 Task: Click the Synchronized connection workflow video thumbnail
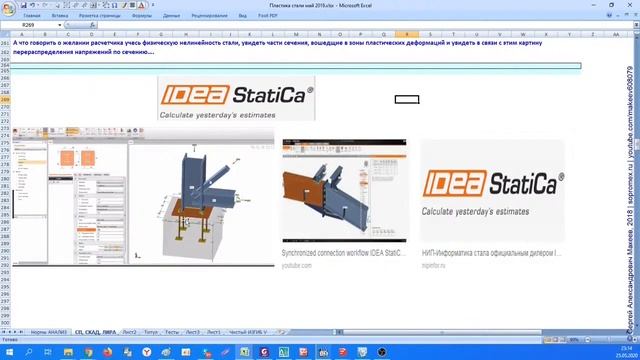[x=344, y=191]
